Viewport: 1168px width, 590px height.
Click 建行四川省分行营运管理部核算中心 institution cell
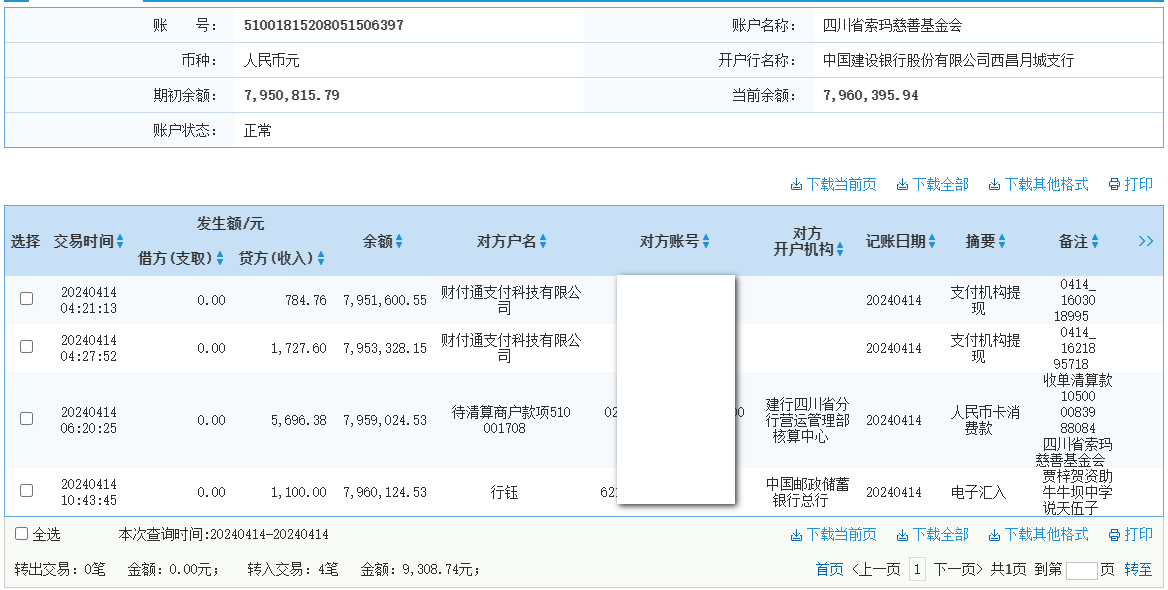tap(807, 420)
